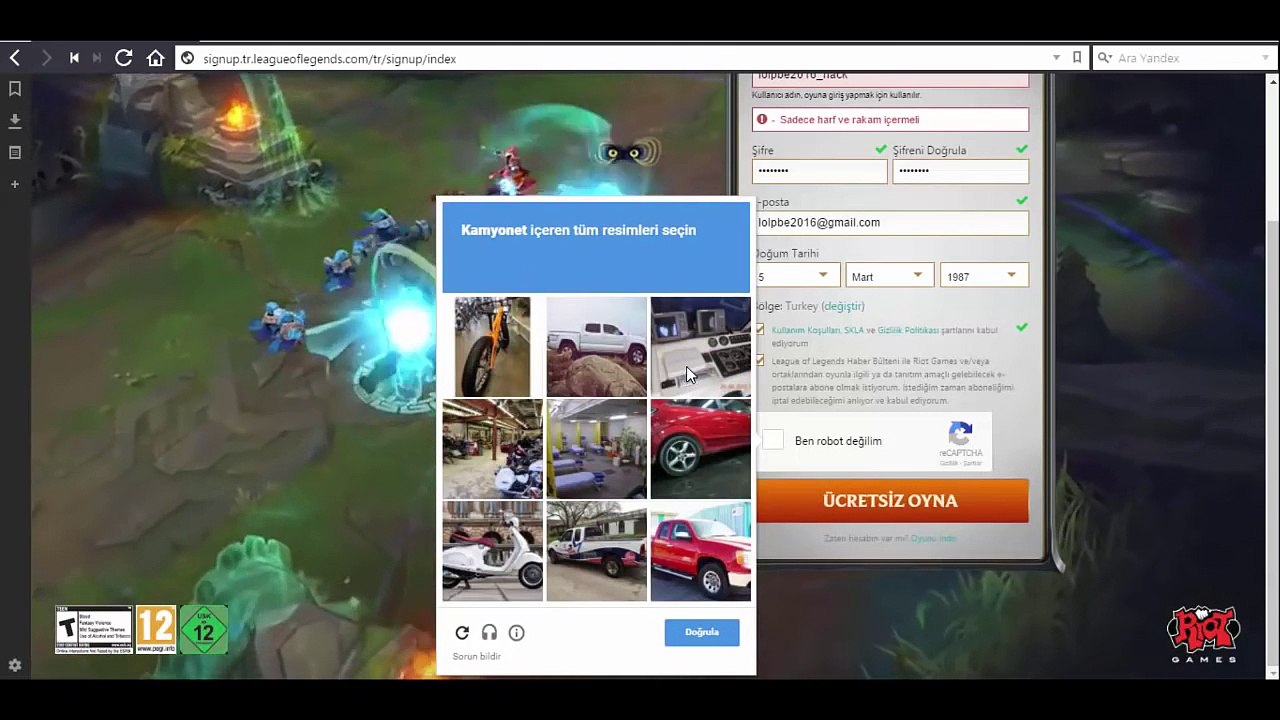This screenshot has width=1280, height=720.
Task: Open the Mart month dropdown
Action: coord(890,275)
